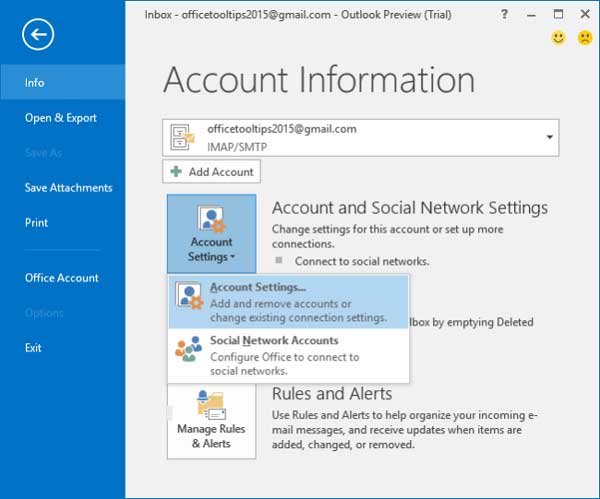Click the greyed-out Save As item
Viewport: 600px width, 499px height.
click(x=43, y=153)
